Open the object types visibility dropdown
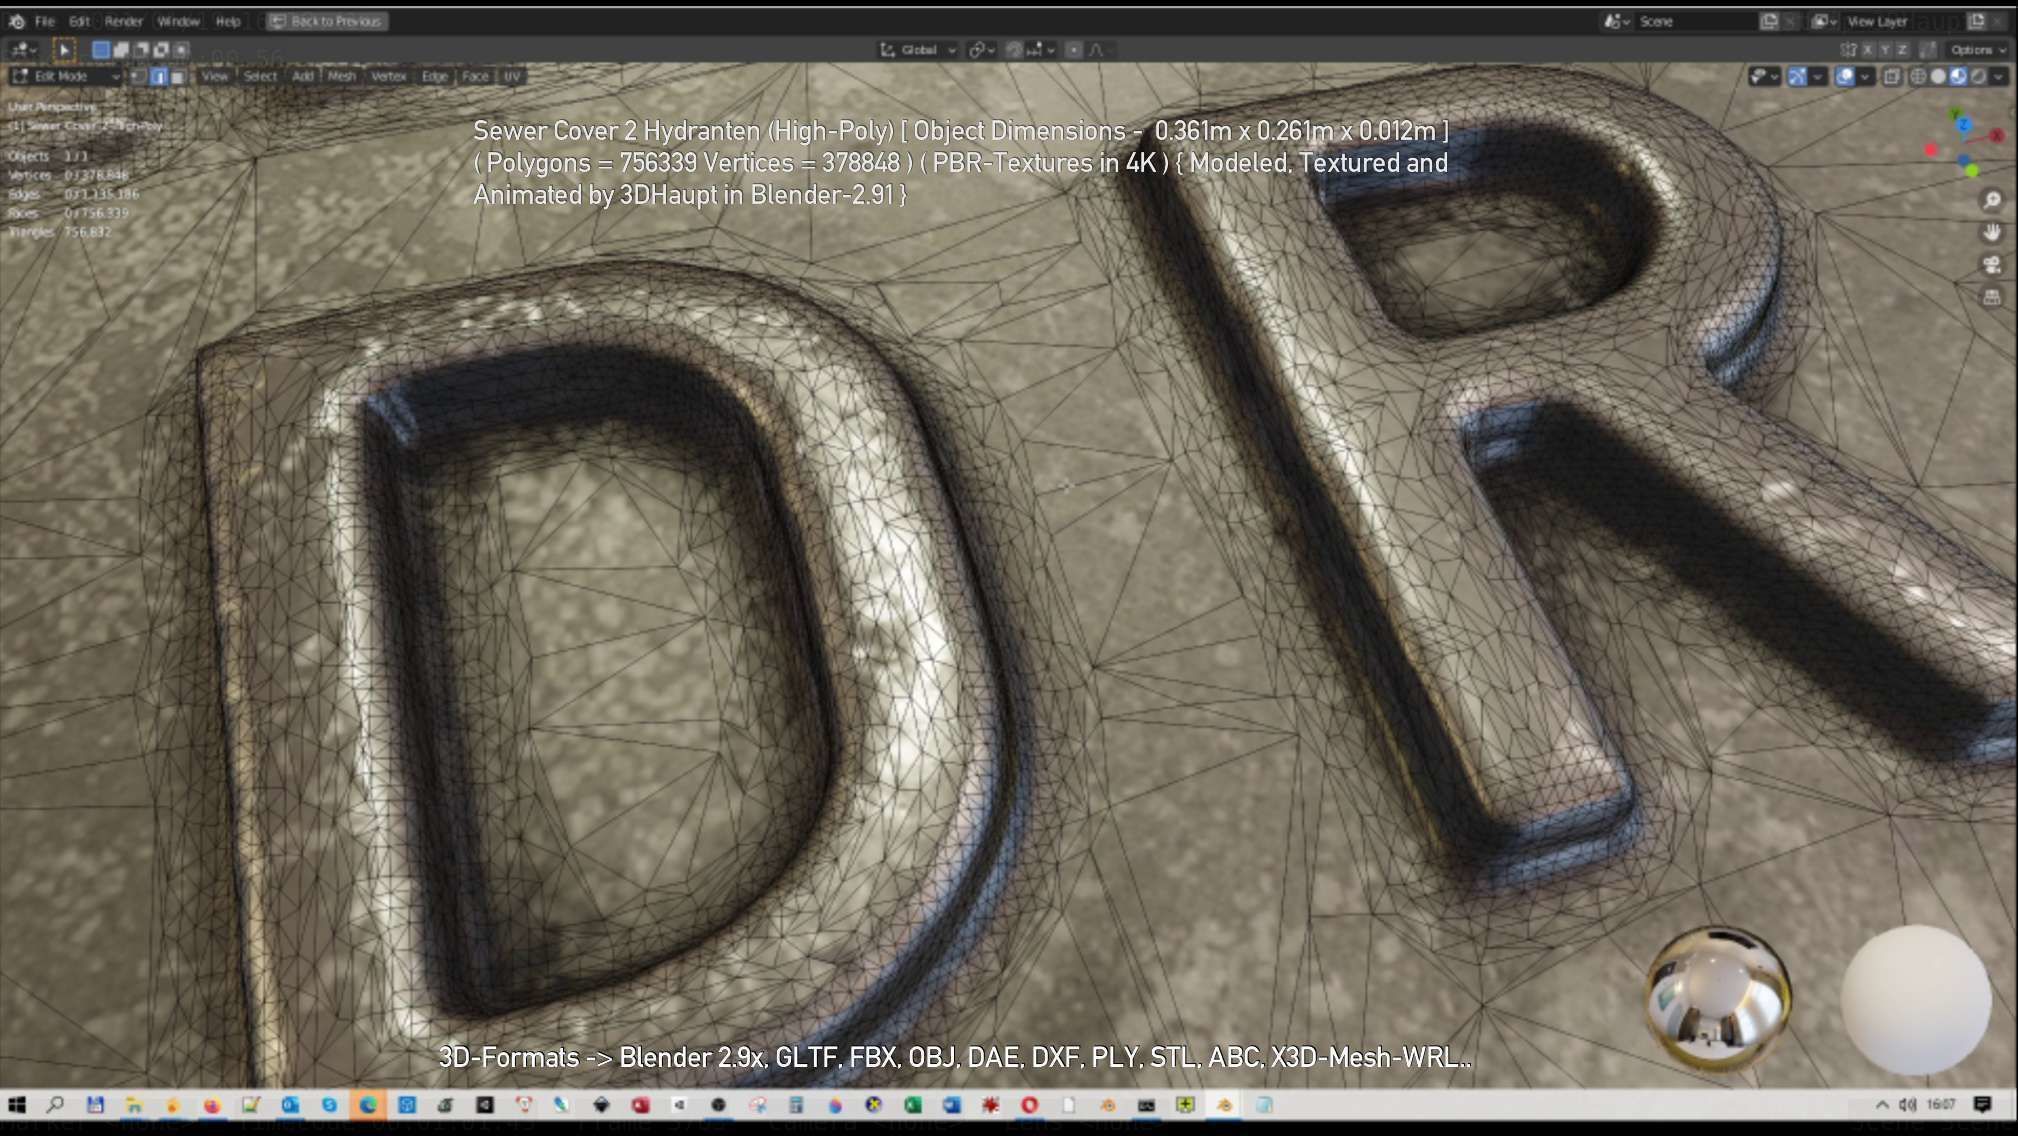Screen dimensions: 2018x1136 (x=1764, y=76)
